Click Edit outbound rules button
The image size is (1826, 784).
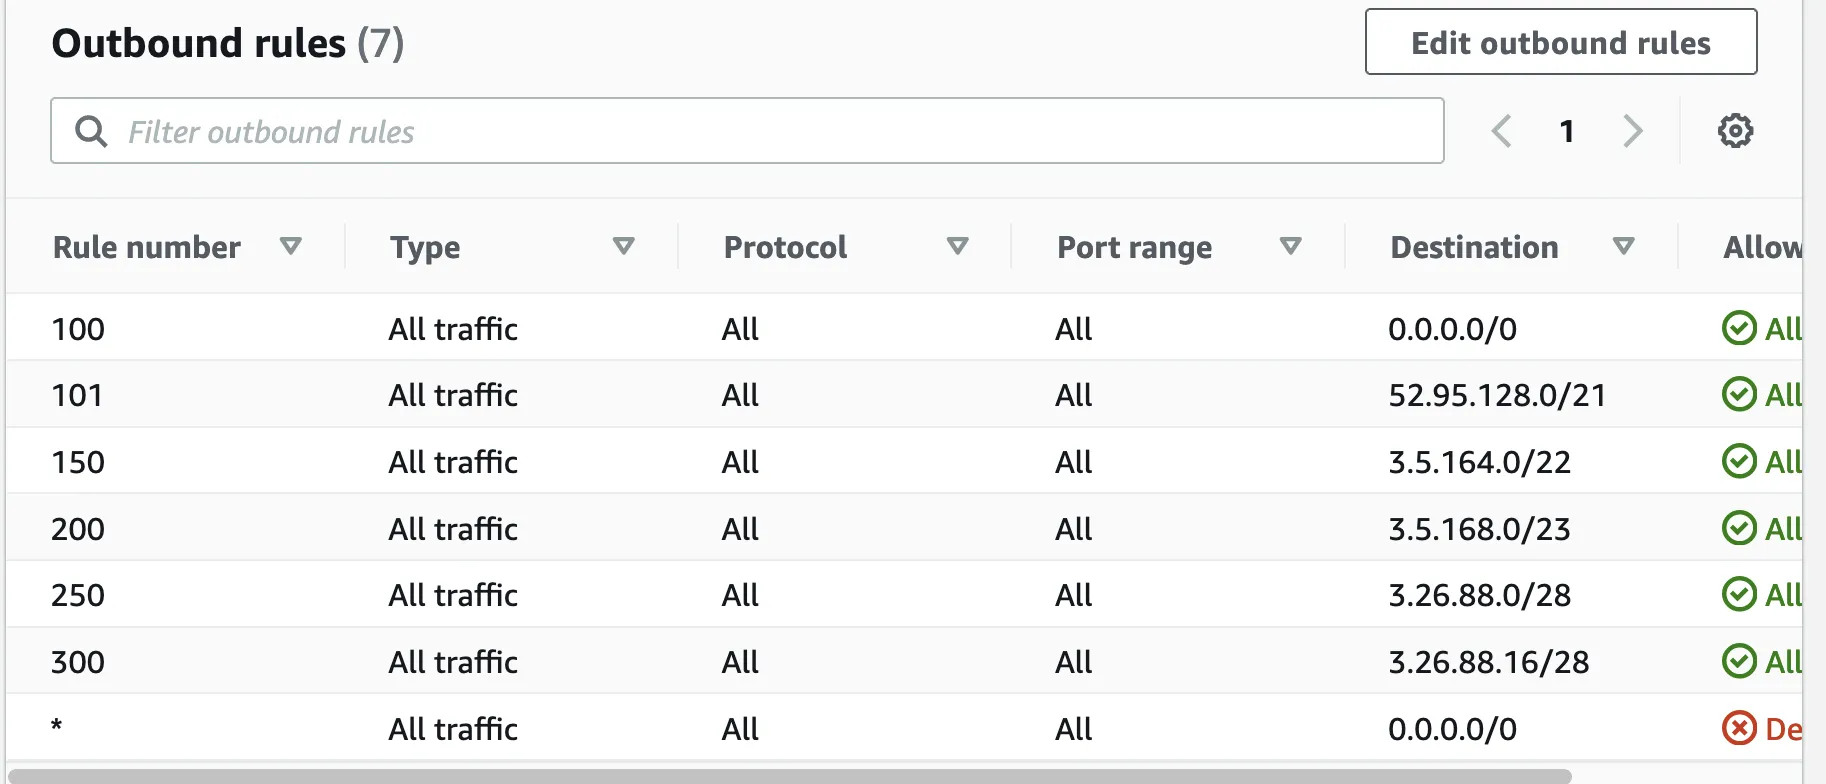pos(1560,42)
